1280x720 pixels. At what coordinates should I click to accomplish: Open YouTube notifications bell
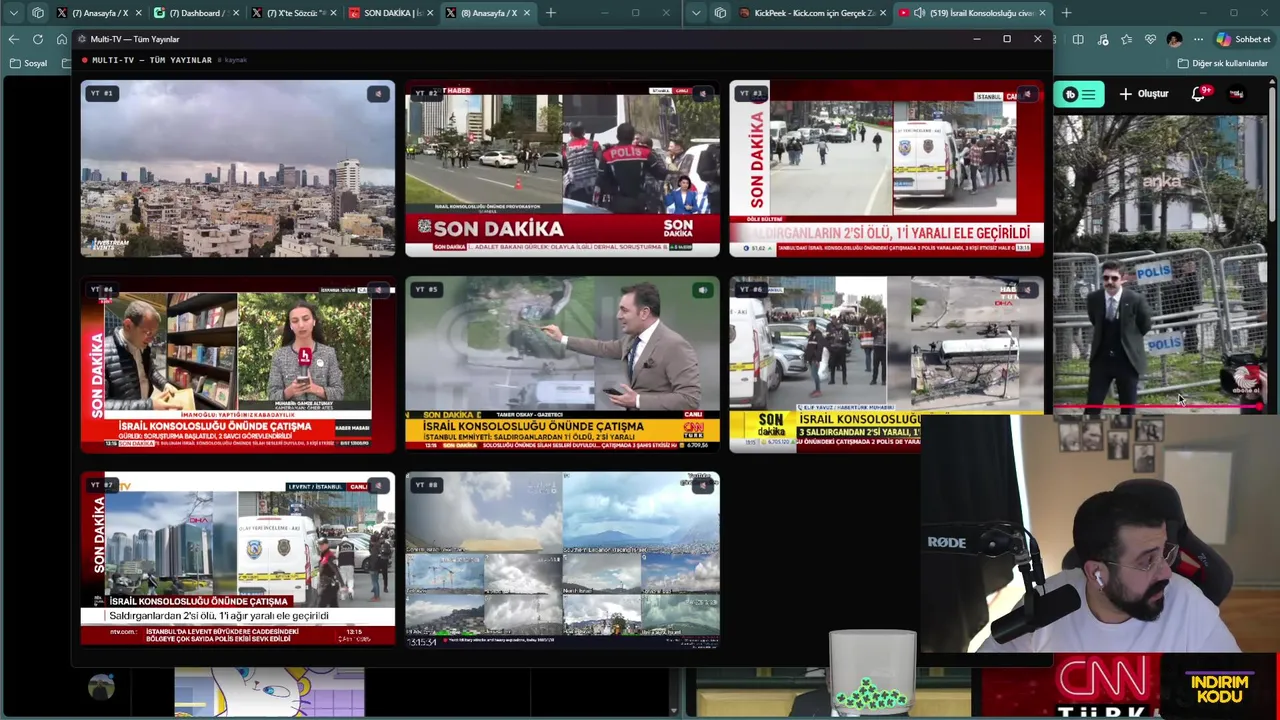coord(1198,94)
